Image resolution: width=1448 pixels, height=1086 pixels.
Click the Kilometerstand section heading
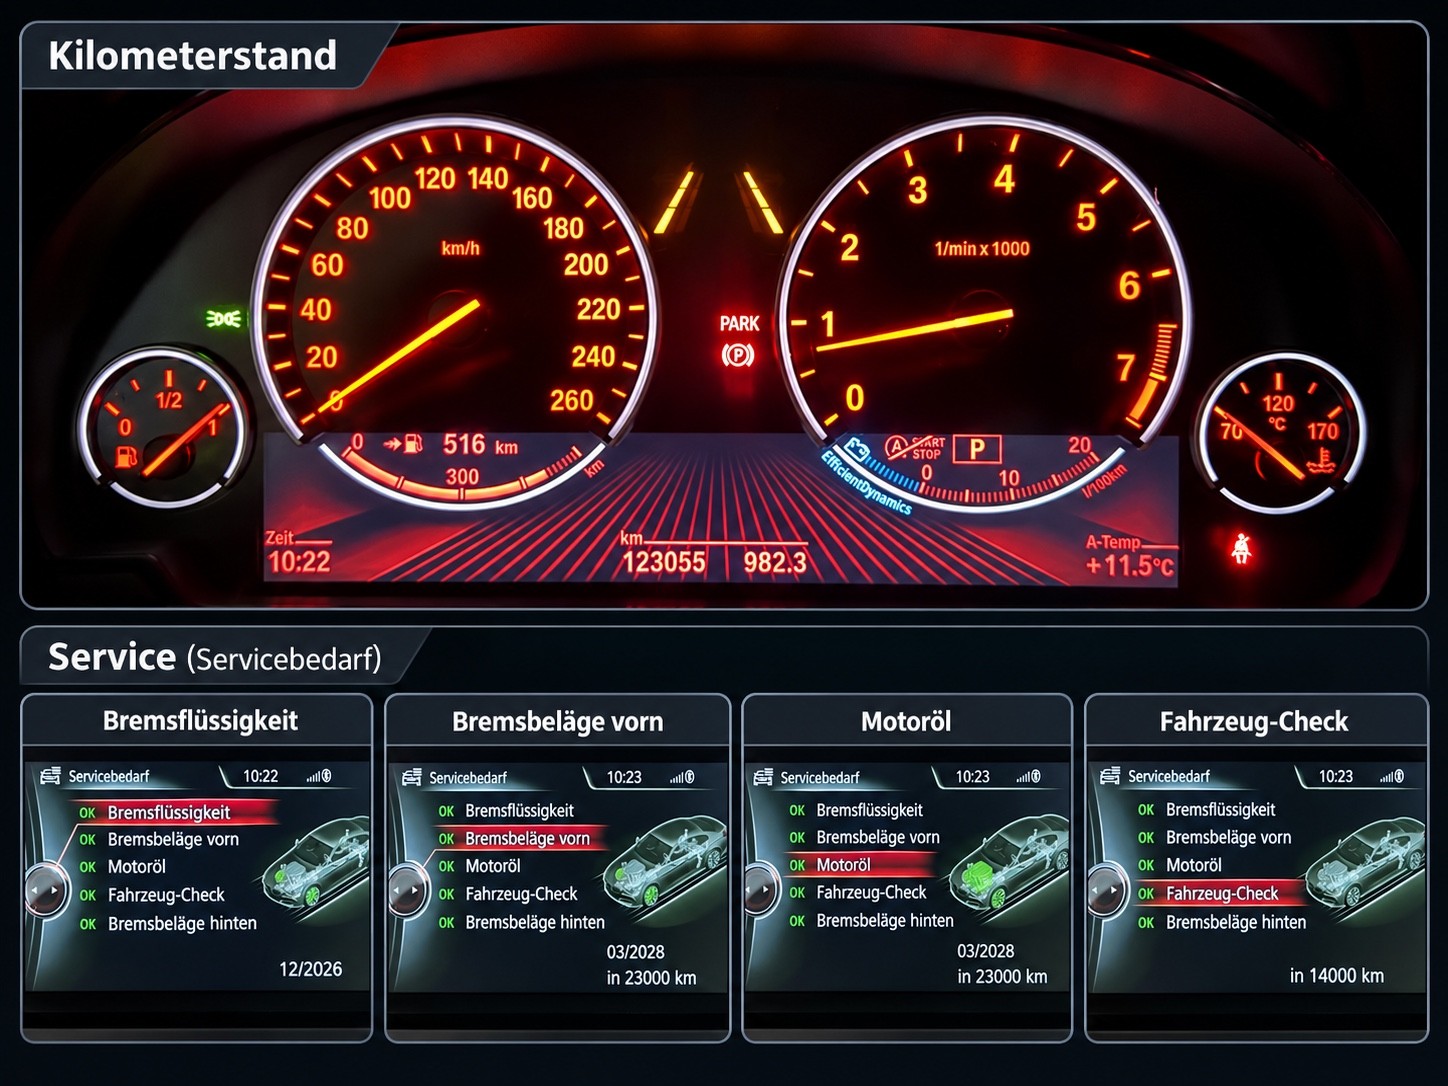pyautogui.click(x=192, y=56)
